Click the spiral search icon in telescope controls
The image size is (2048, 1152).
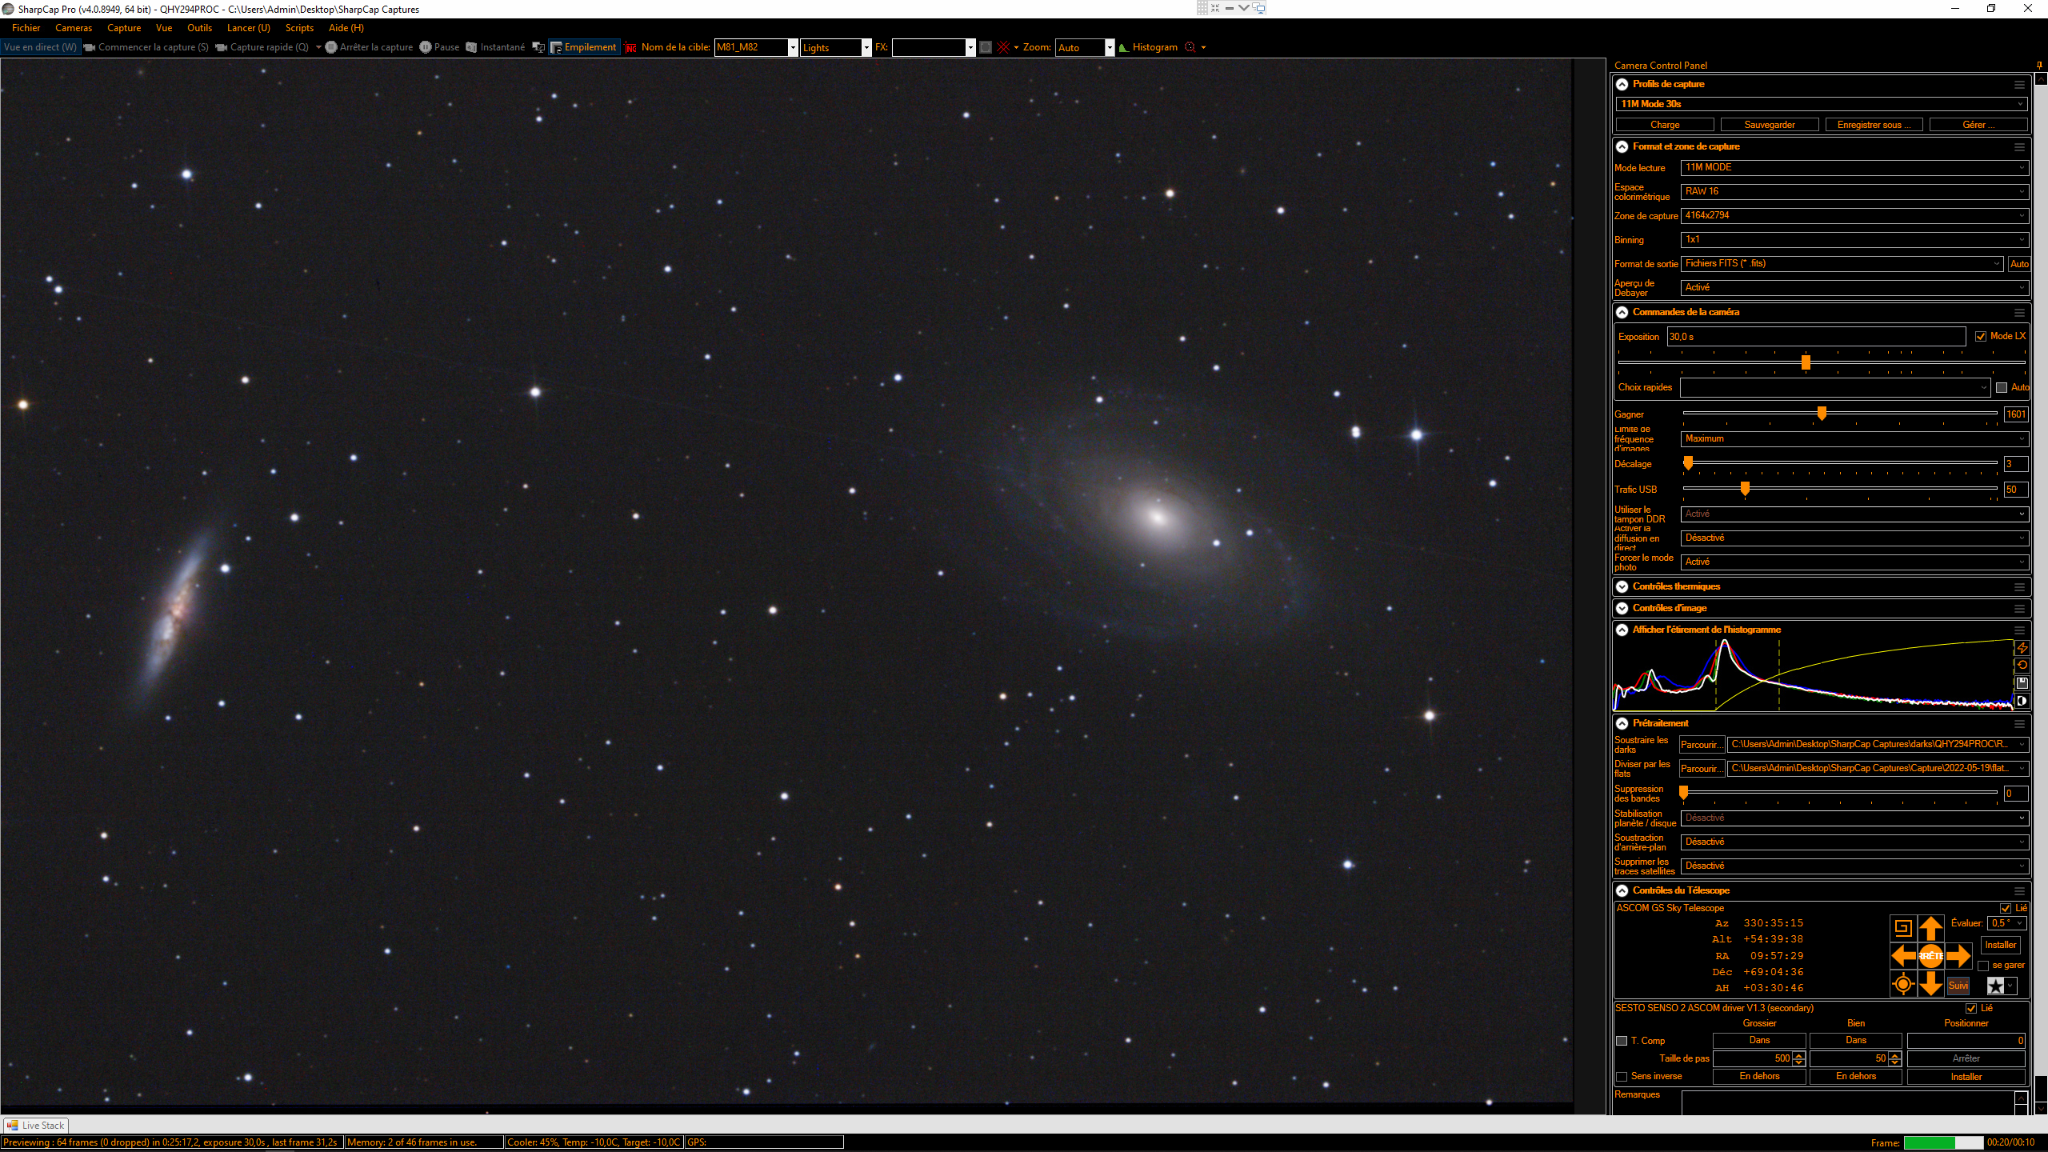[1903, 927]
